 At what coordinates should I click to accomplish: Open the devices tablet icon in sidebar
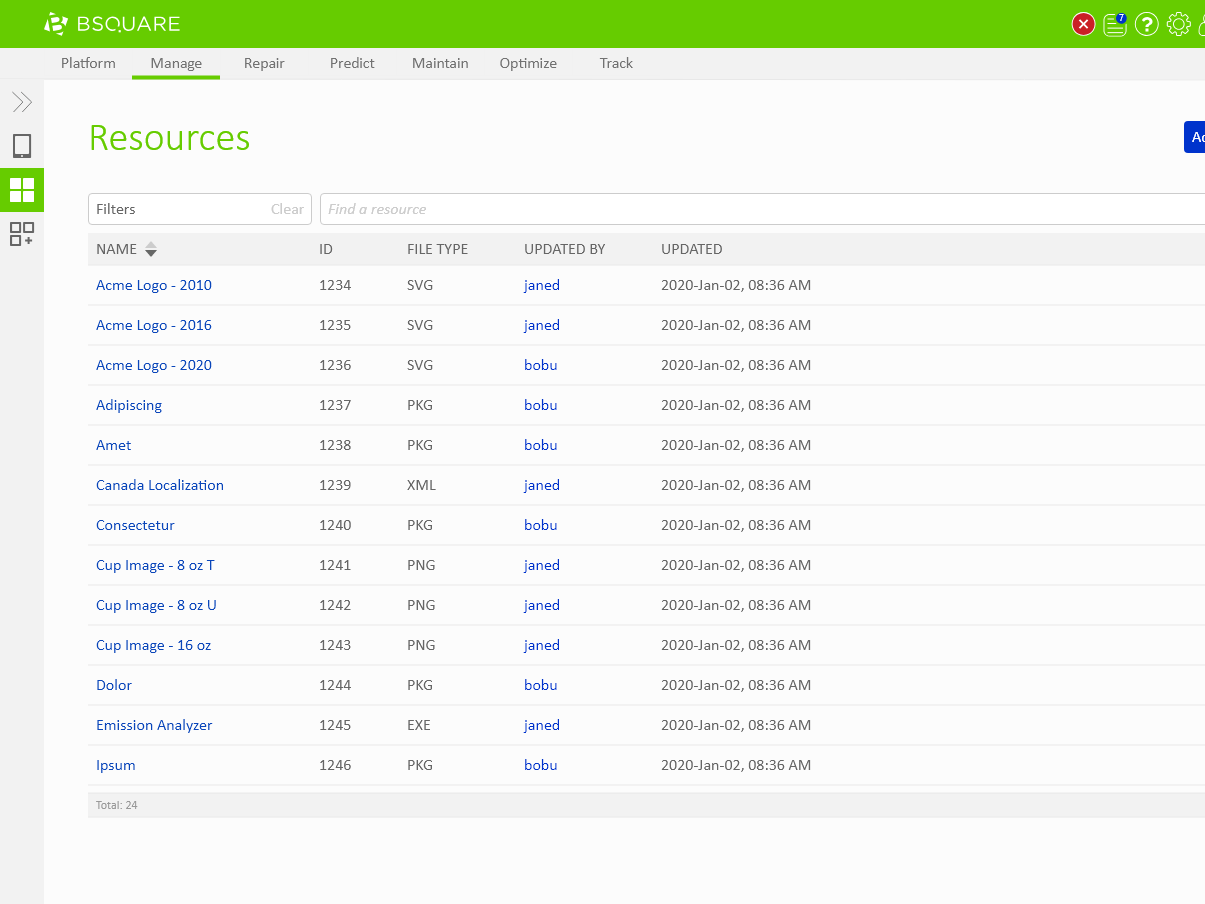tap(22, 146)
